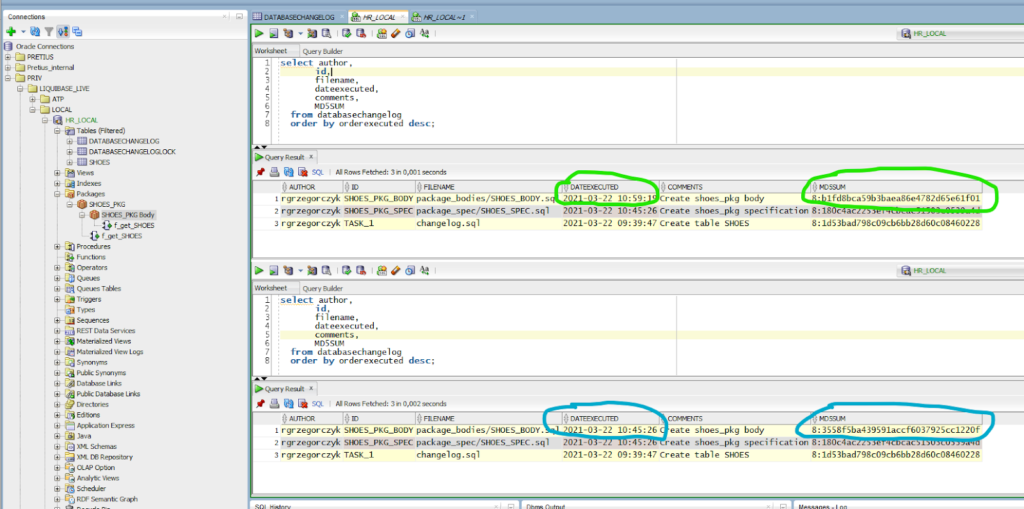The image size is (1024, 509).
Task: Open the New Connection dropdown arrow
Action: [x=23, y=31]
